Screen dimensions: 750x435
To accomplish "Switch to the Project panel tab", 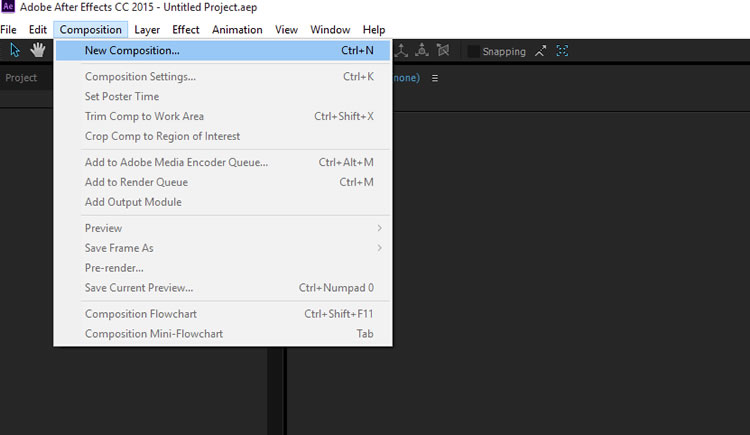I will tap(21, 78).
